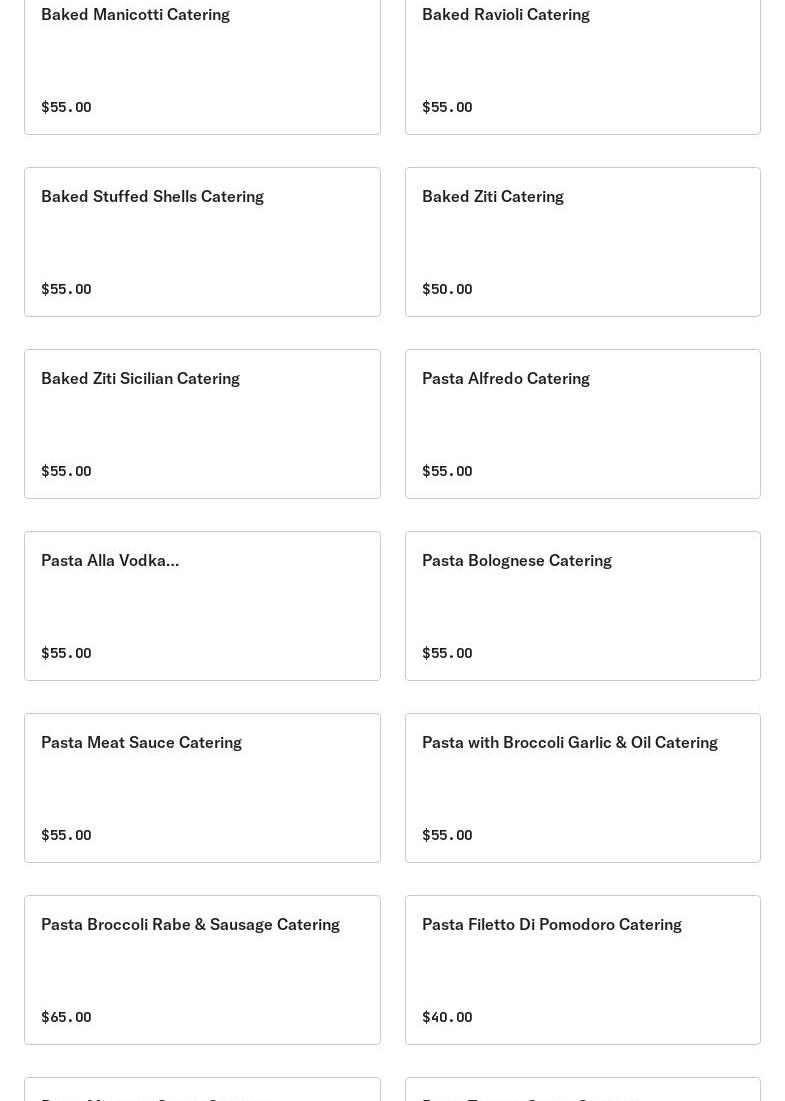Click the $55.00 price under Baked Manicotti

[66, 107]
